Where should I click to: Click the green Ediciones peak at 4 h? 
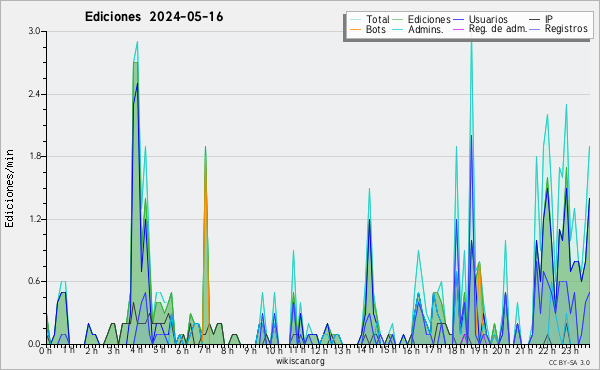[x=135, y=63]
